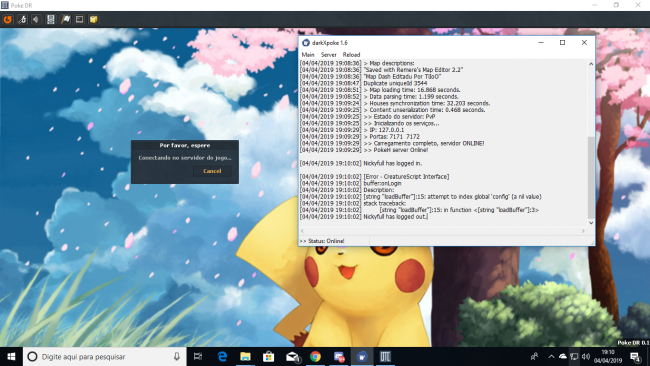The image size is (650, 366).
Task: Click the microphone icon in the taskbar search box
Action: [x=177, y=356]
